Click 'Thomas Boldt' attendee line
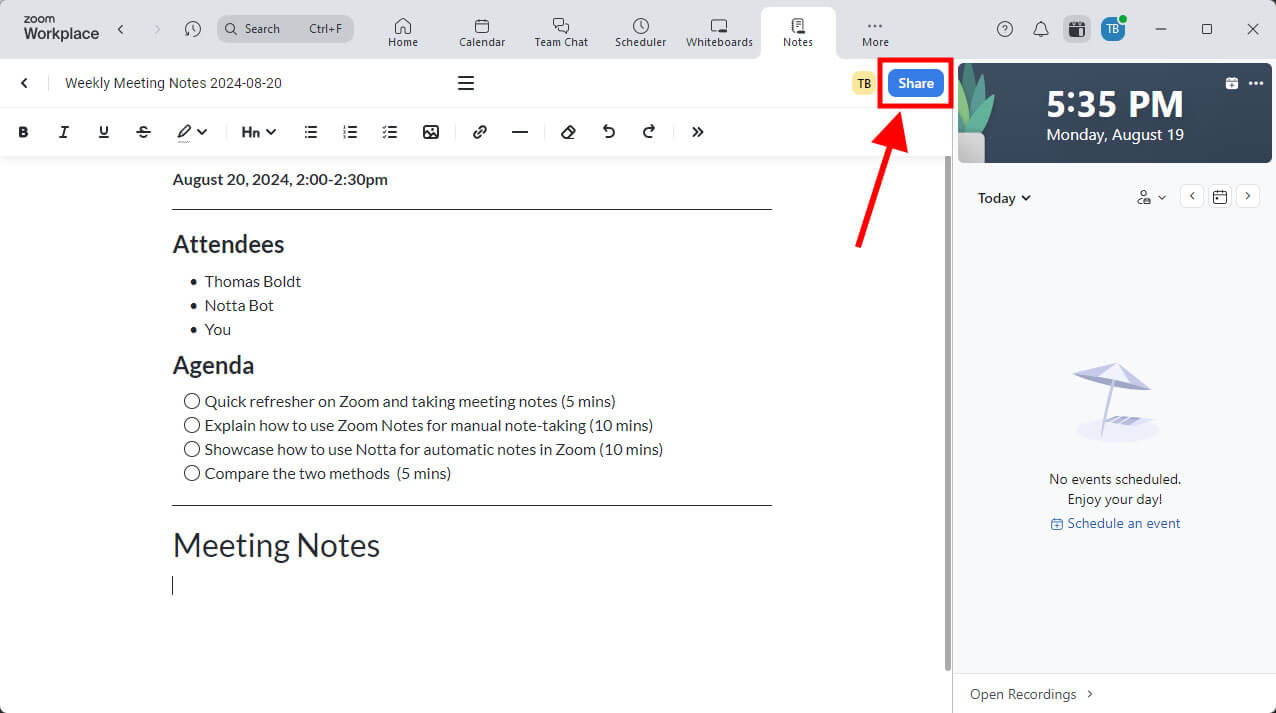Screen dimensions: 1276x713 pyautogui.click(x=253, y=281)
